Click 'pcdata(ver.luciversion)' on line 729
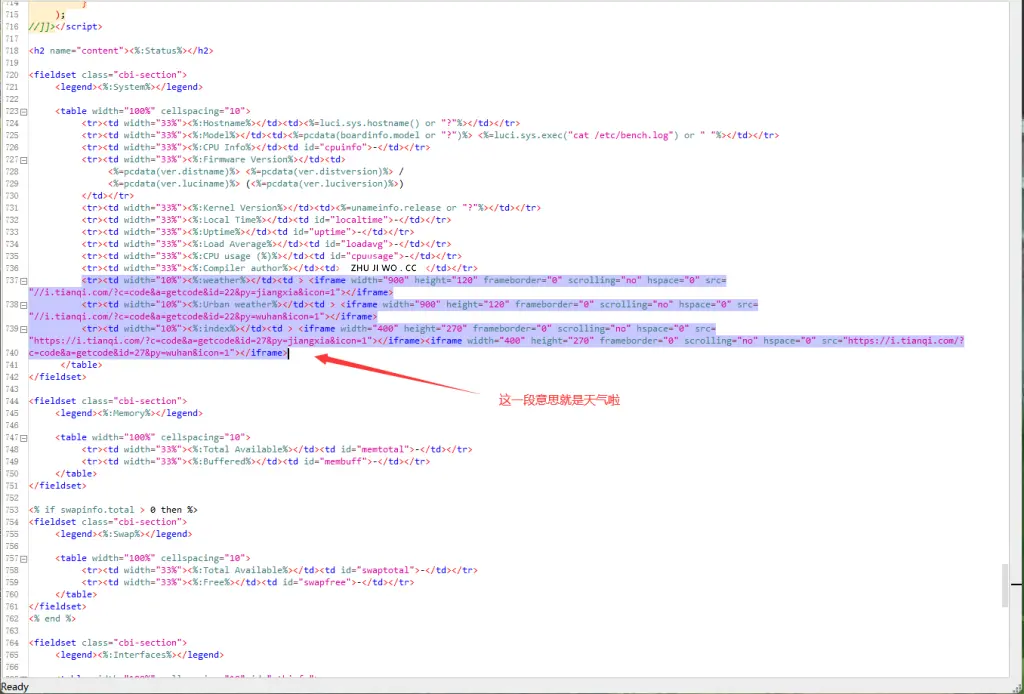 pos(325,184)
